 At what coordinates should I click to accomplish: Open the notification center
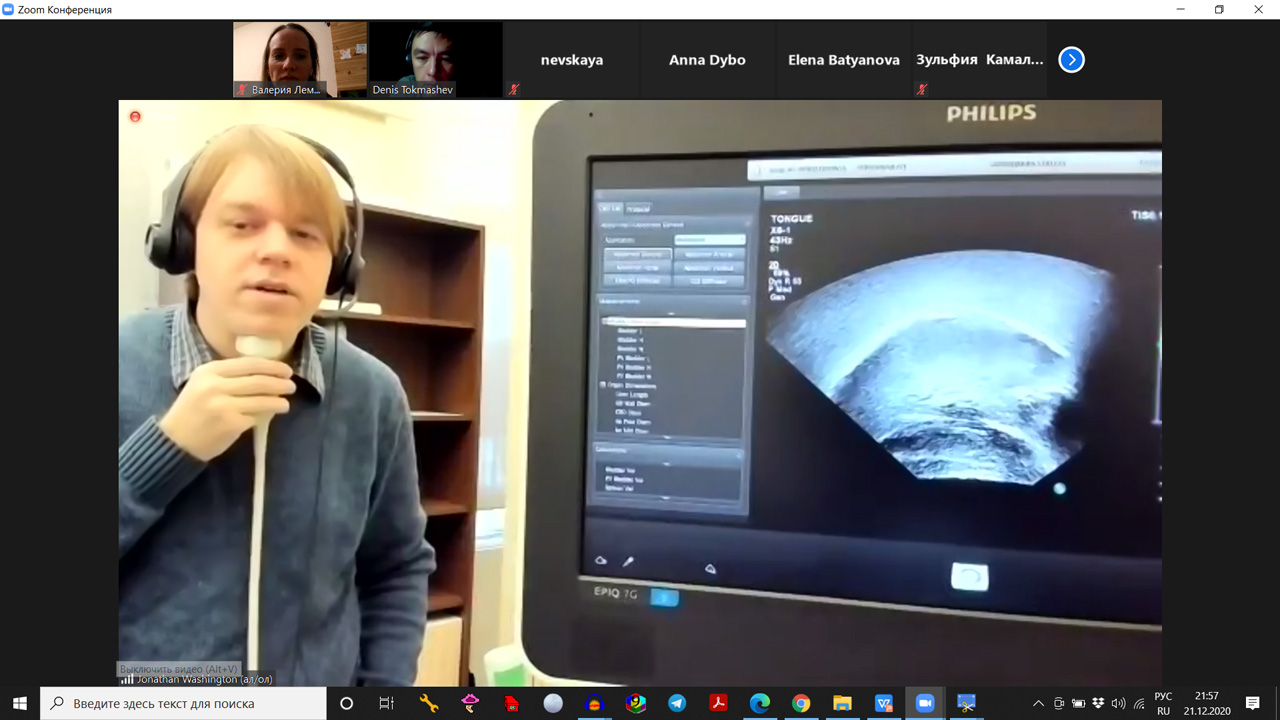(x=1252, y=703)
